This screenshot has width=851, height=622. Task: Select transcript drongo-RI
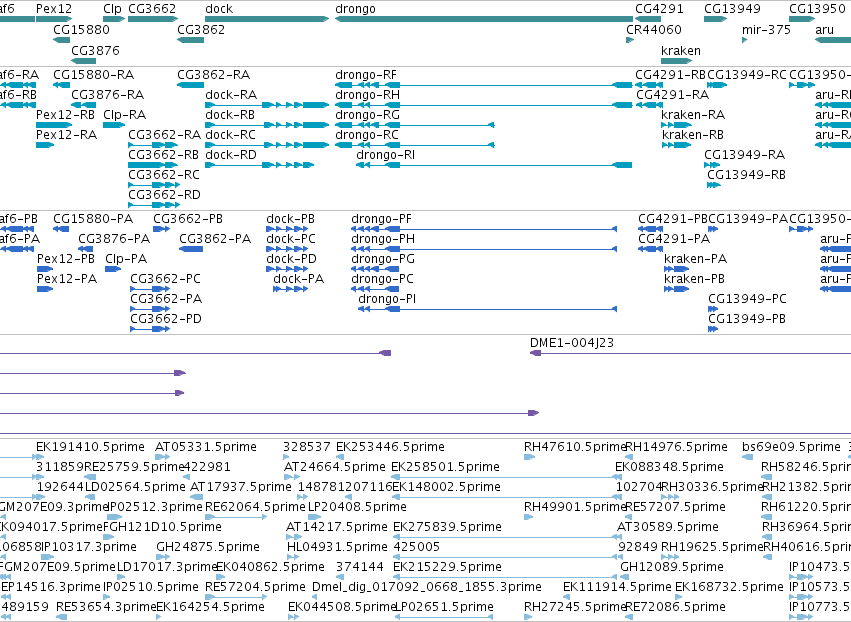(x=494, y=165)
